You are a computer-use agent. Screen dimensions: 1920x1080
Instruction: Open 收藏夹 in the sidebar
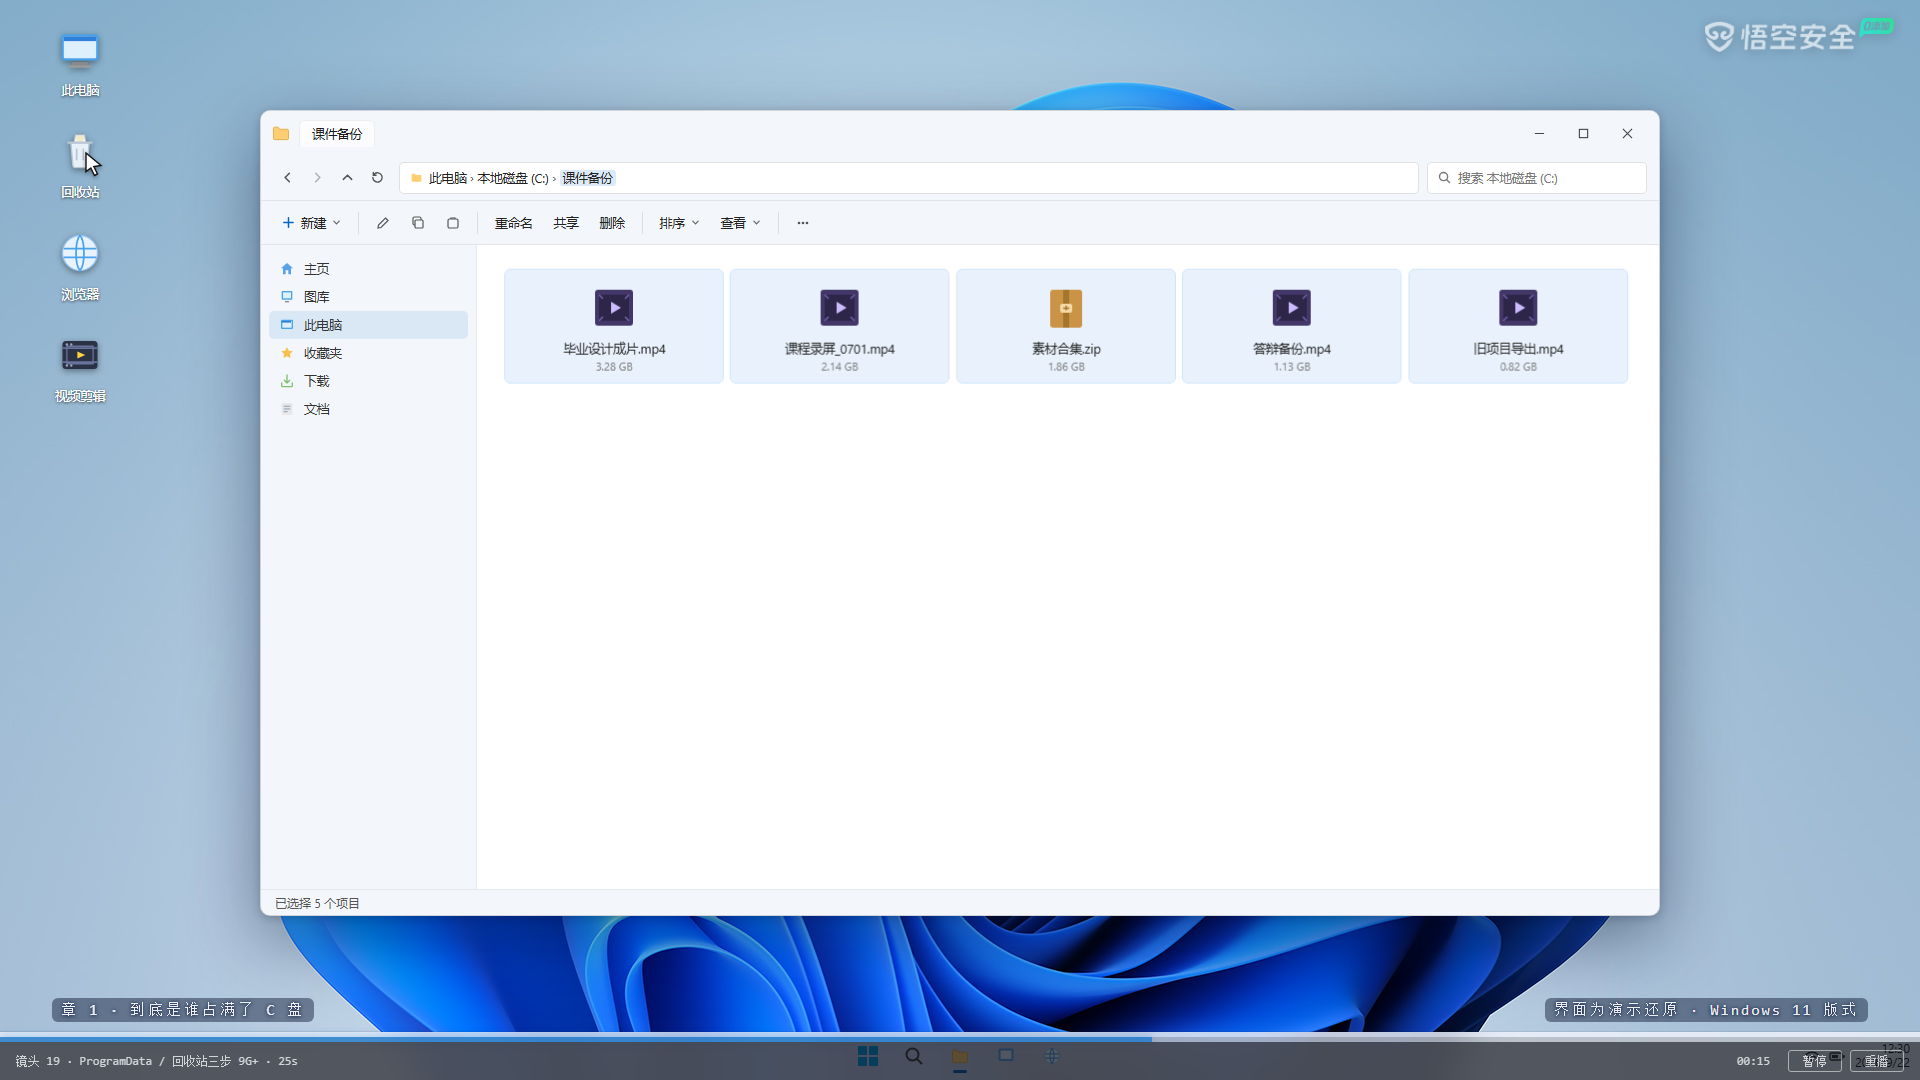[368, 353]
